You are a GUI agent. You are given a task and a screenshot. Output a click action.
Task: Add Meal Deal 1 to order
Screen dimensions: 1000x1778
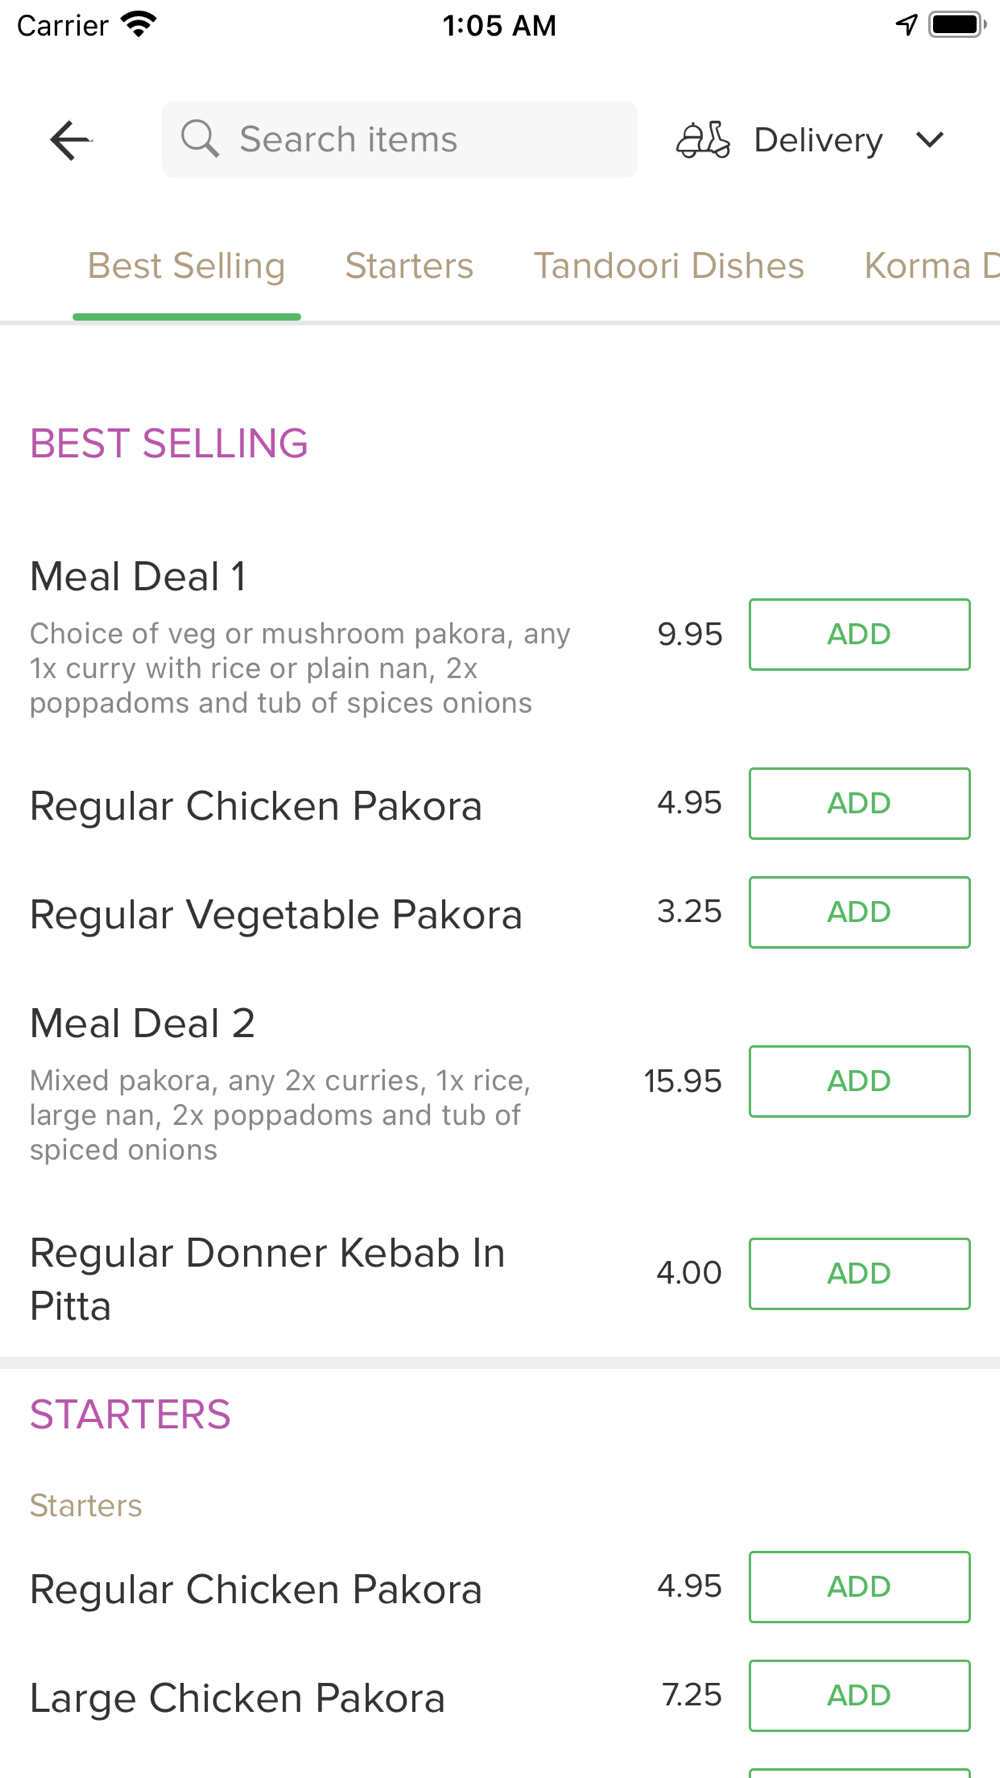tap(859, 634)
